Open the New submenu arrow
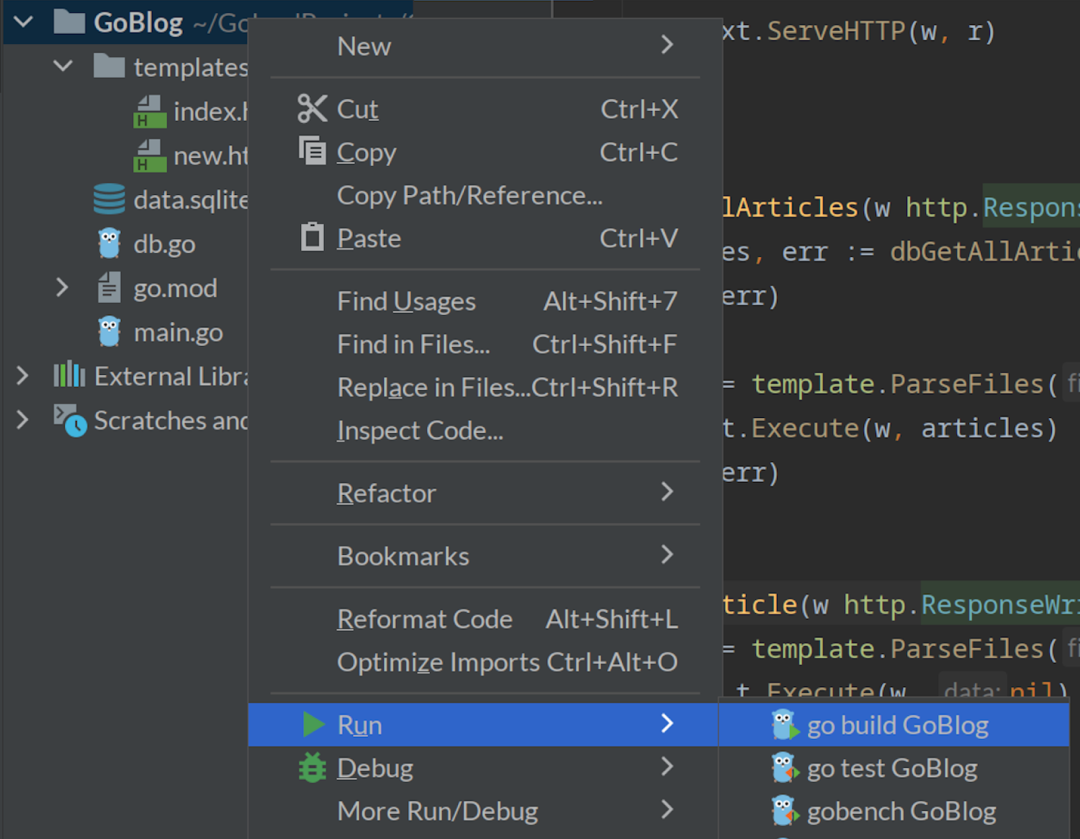1080x839 pixels. 667,45
